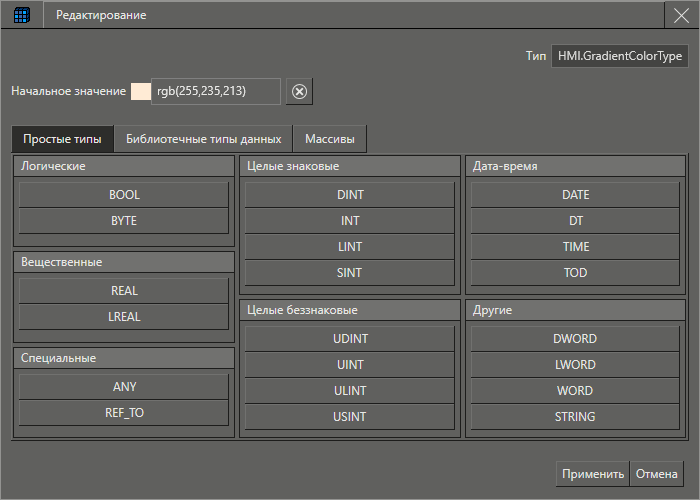Pick the STRING type button
The width and height of the screenshot is (700, 500).
(576, 417)
